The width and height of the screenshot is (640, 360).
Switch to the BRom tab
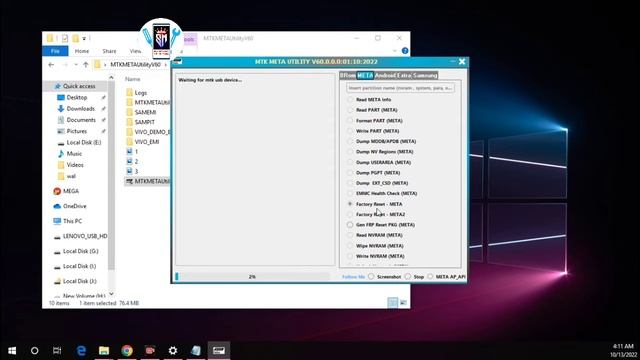348,76
